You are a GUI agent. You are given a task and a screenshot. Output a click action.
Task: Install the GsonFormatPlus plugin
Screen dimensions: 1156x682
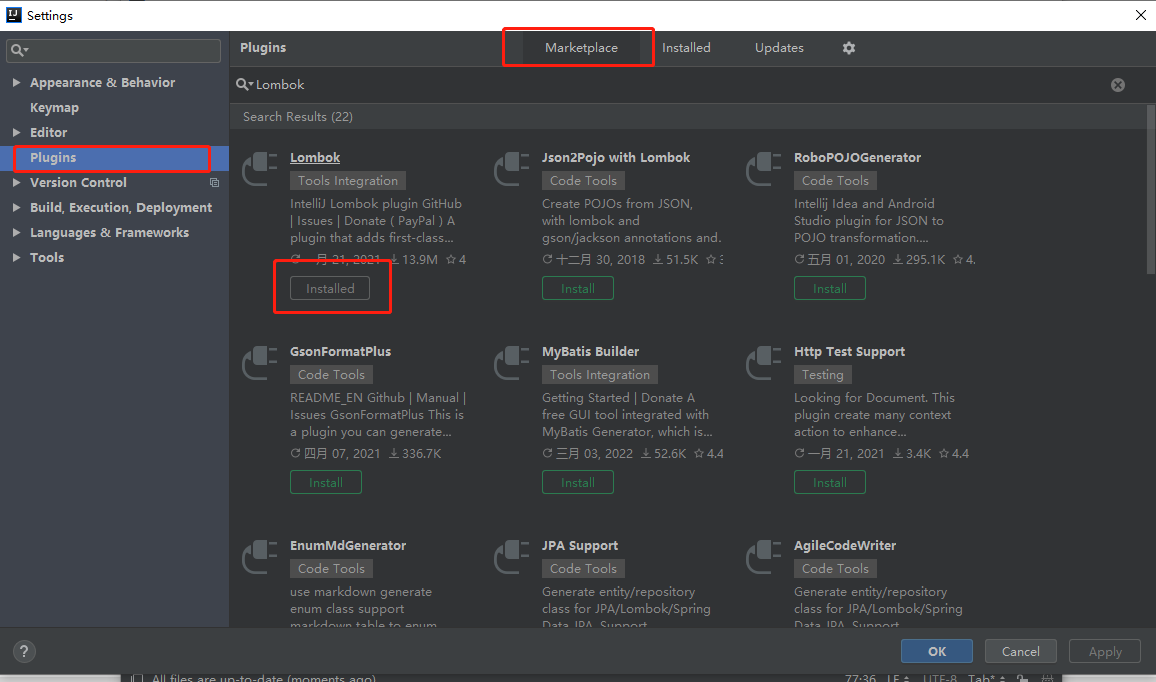click(x=326, y=482)
